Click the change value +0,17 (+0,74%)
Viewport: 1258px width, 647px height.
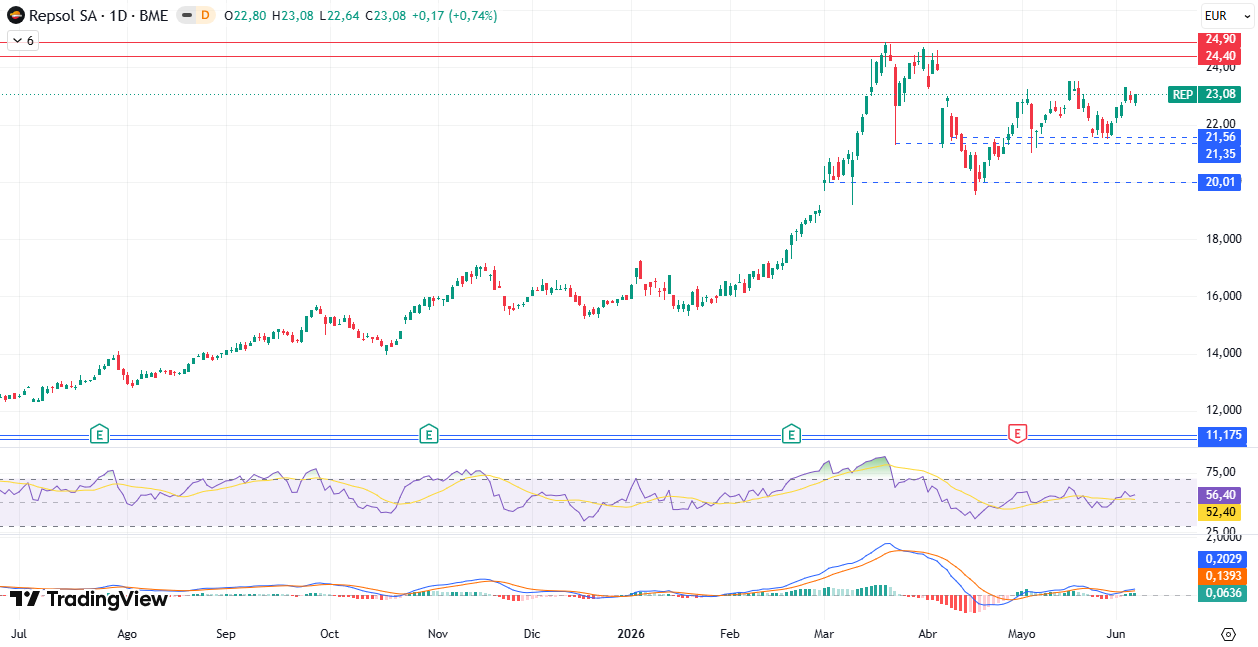455,16
